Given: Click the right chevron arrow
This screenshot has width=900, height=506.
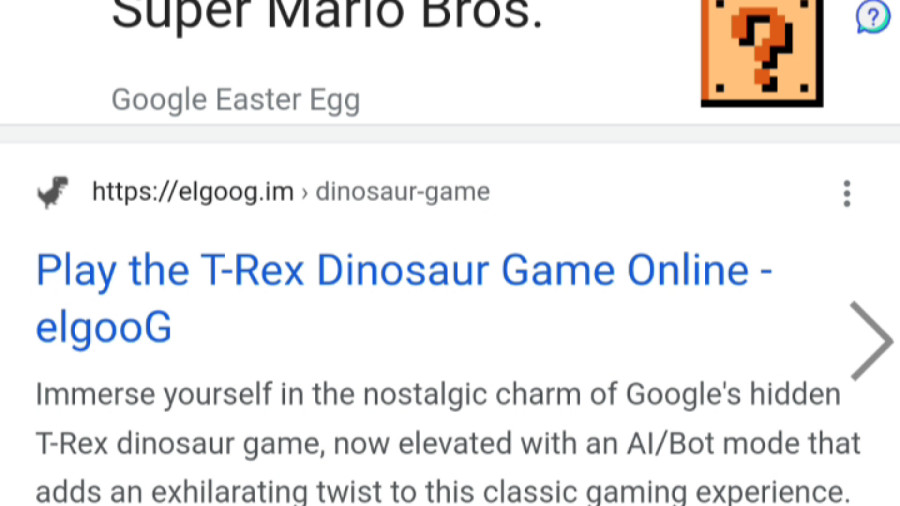Looking at the screenshot, I should pyautogui.click(x=871, y=340).
